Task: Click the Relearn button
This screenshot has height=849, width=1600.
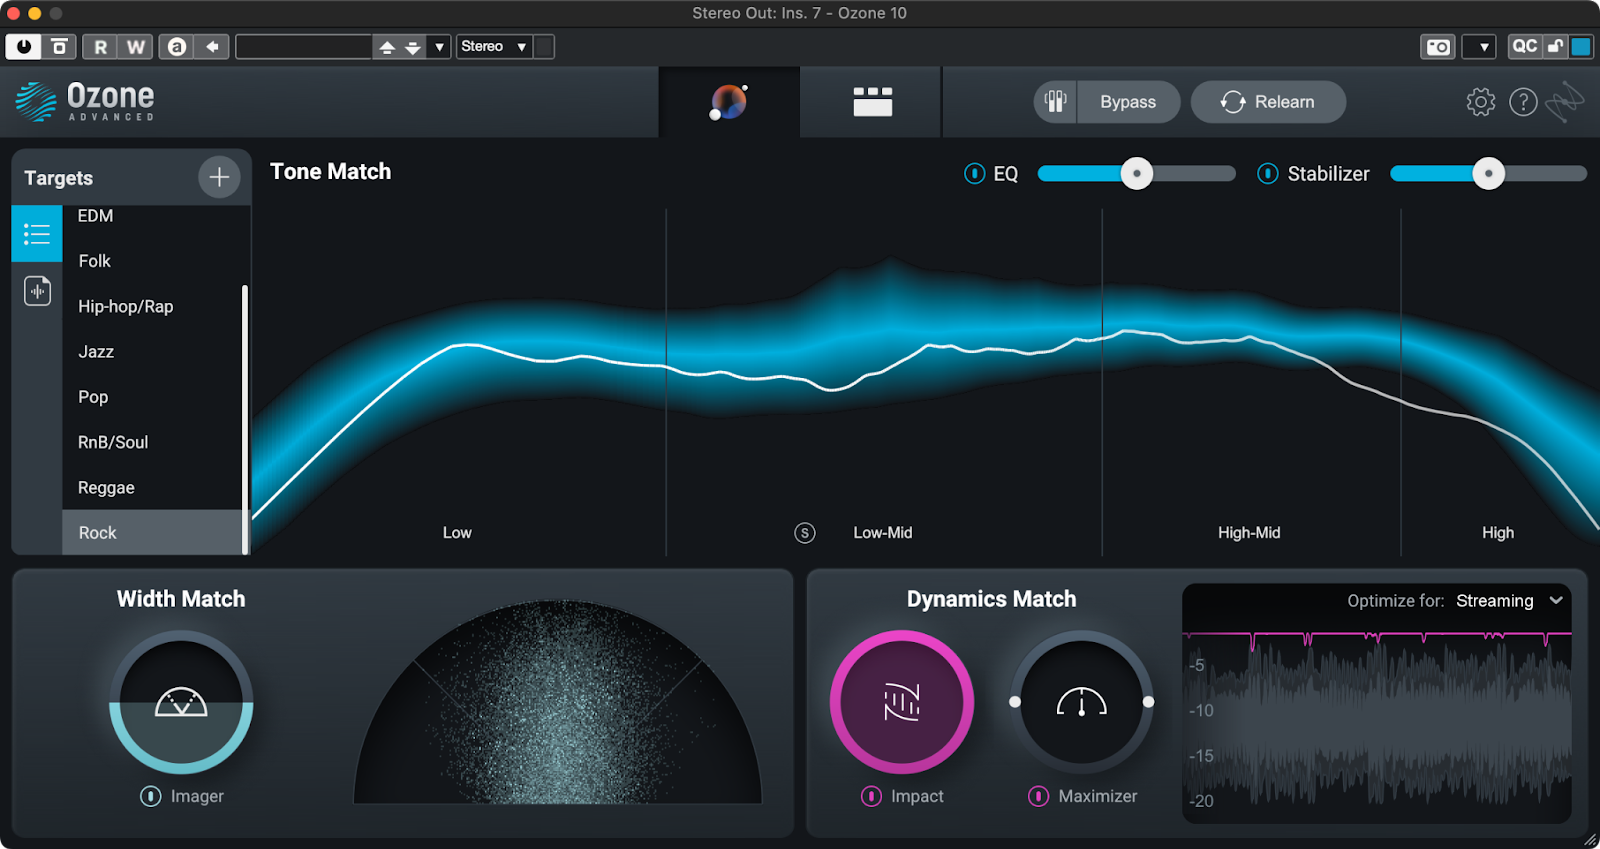Action: [x=1268, y=102]
